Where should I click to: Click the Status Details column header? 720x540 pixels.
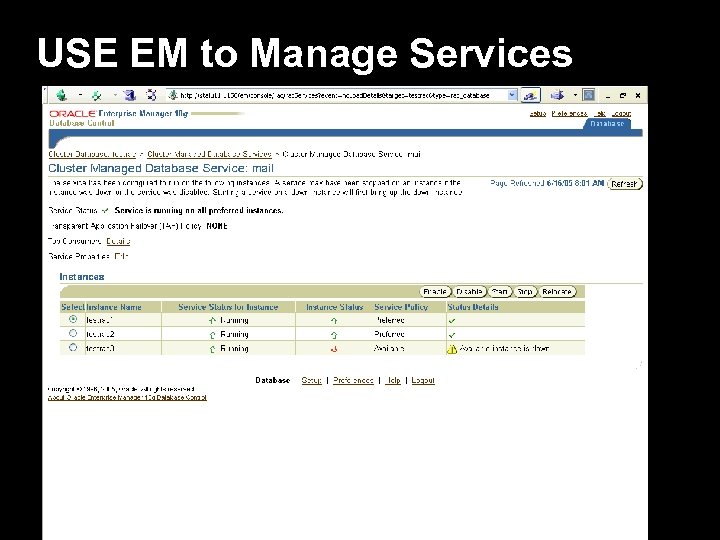point(473,307)
